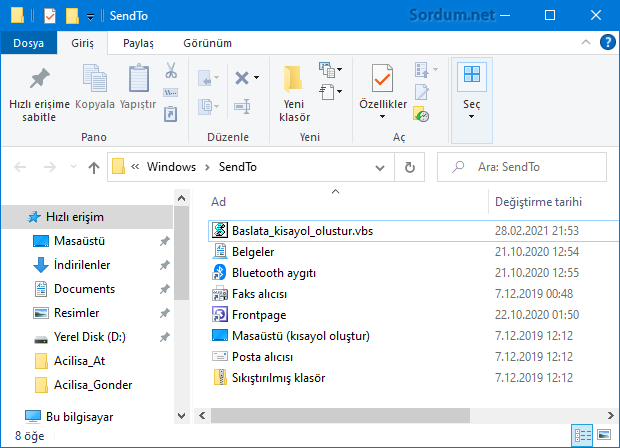Unpin Yerel Disk (D:) using its pin icon

pos(164,337)
